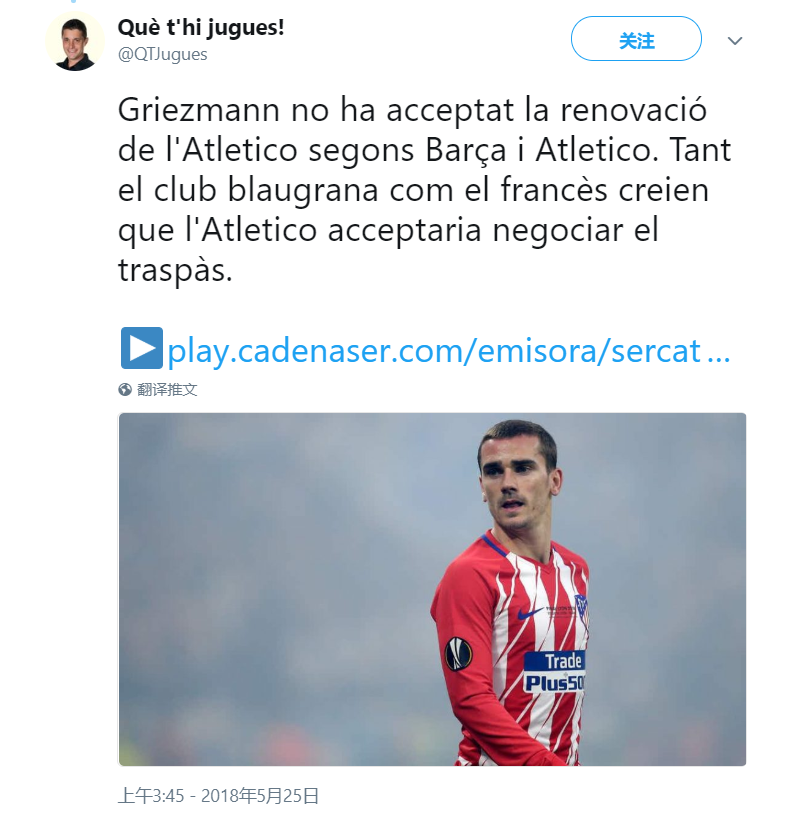Viewport: 786px width, 818px height.
Task: Click the @QTJugues handle
Action: click(x=163, y=54)
